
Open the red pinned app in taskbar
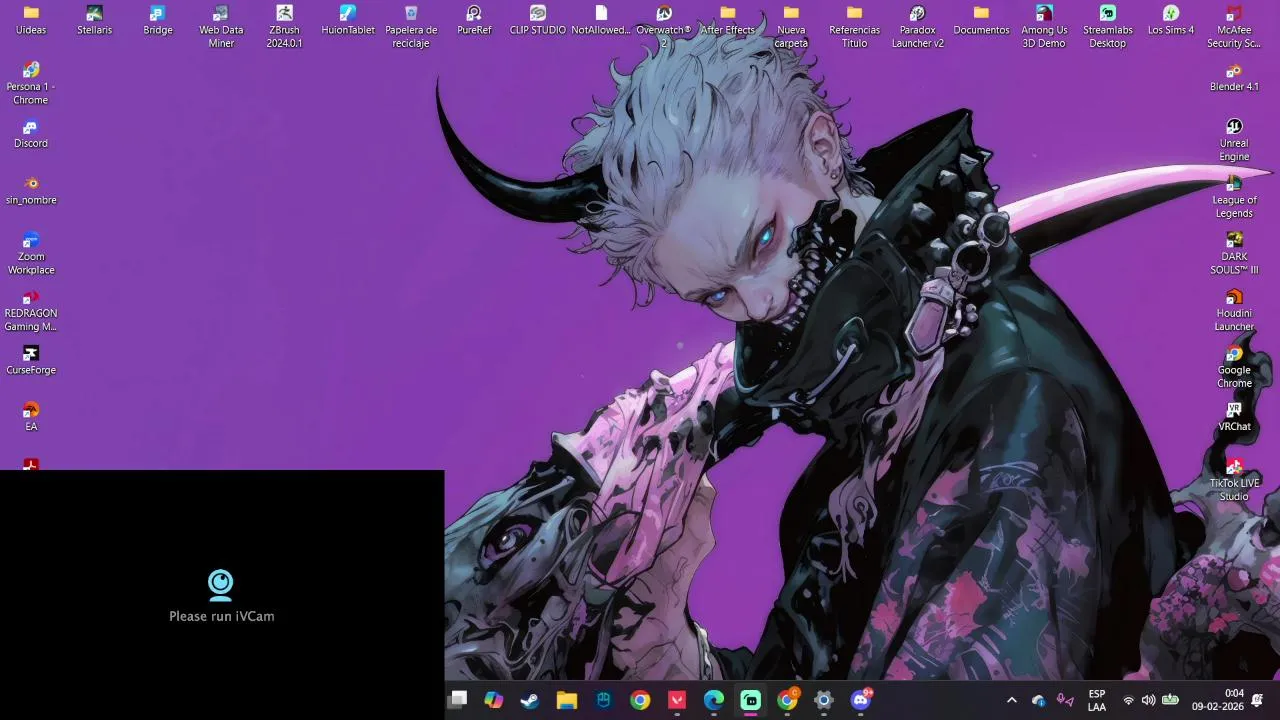coord(677,700)
